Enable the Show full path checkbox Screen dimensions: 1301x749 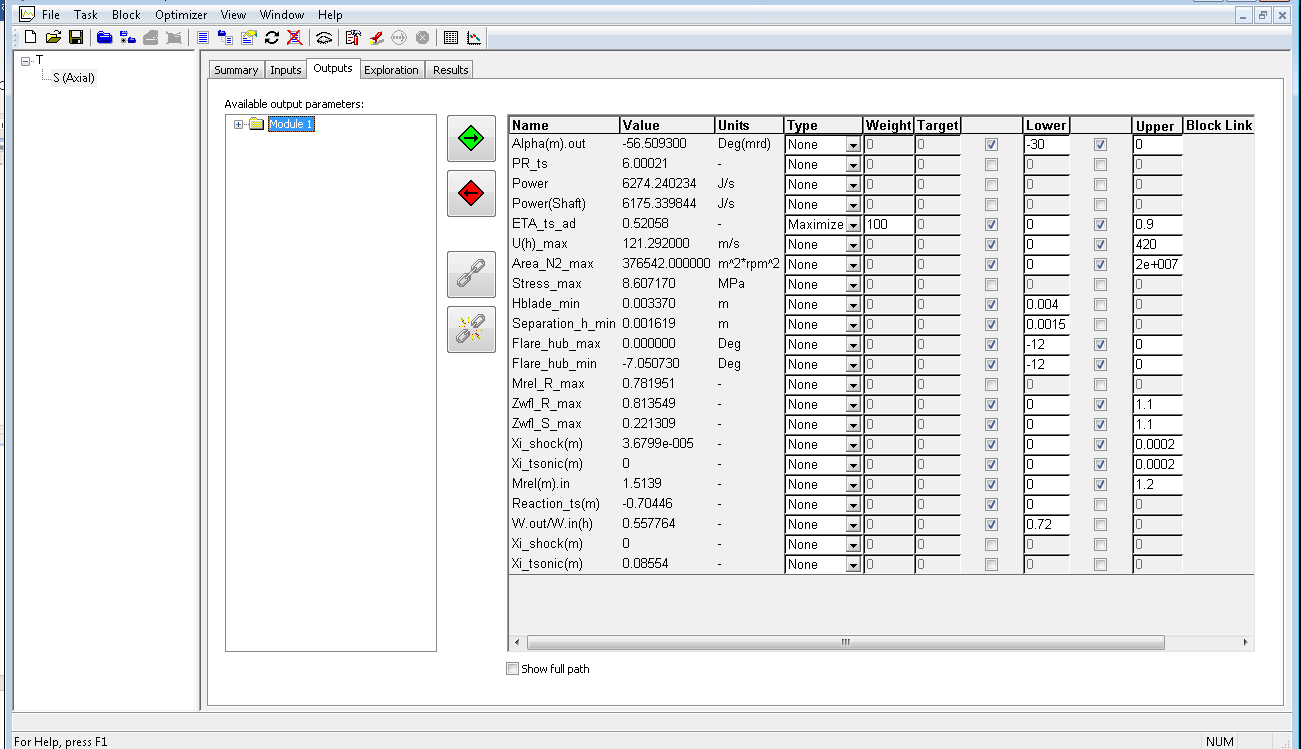point(513,669)
